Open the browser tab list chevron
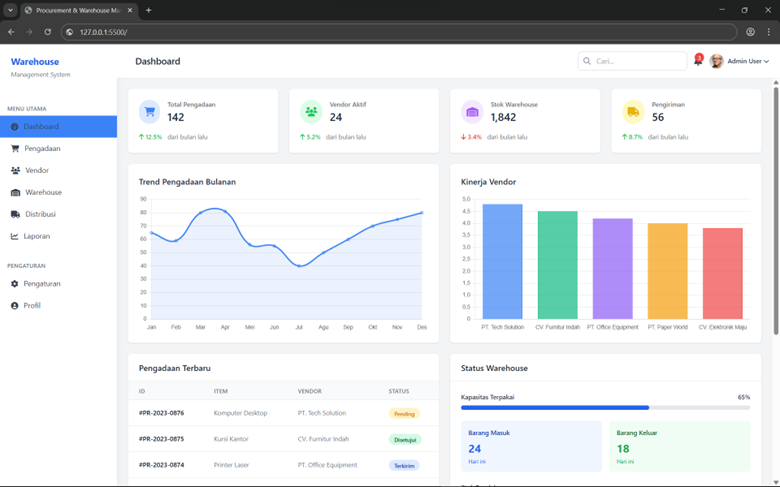This screenshot has width=780, height=487. [x=10, y=10]
